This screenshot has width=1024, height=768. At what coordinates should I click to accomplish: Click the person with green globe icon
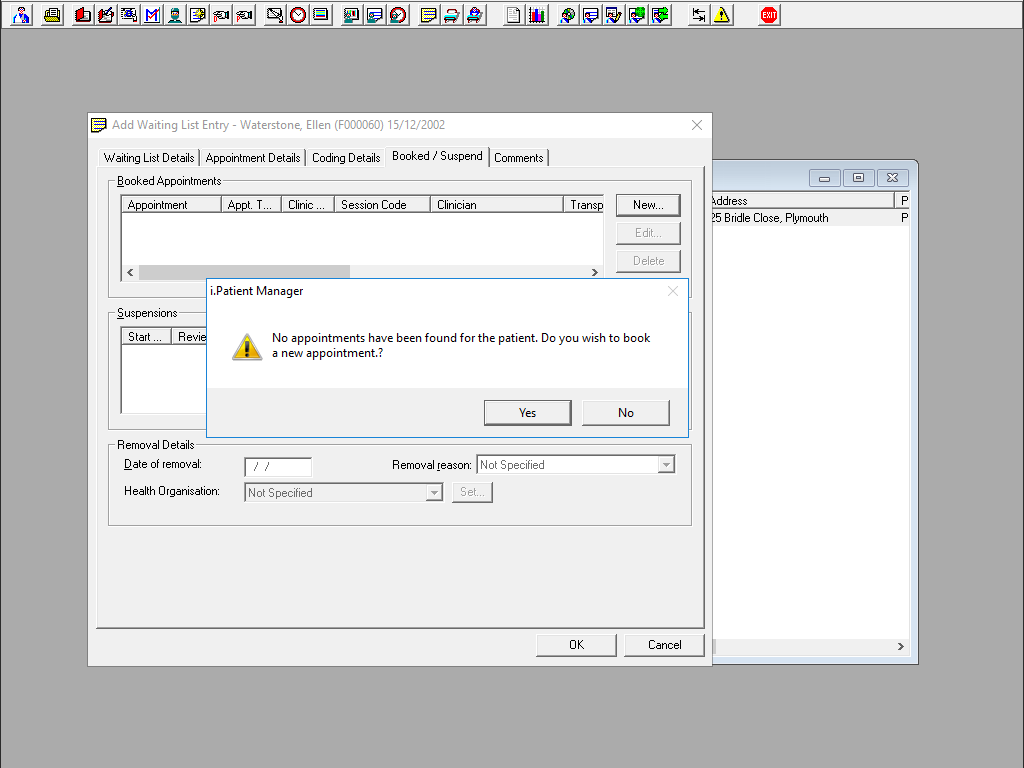coord(637,14)
